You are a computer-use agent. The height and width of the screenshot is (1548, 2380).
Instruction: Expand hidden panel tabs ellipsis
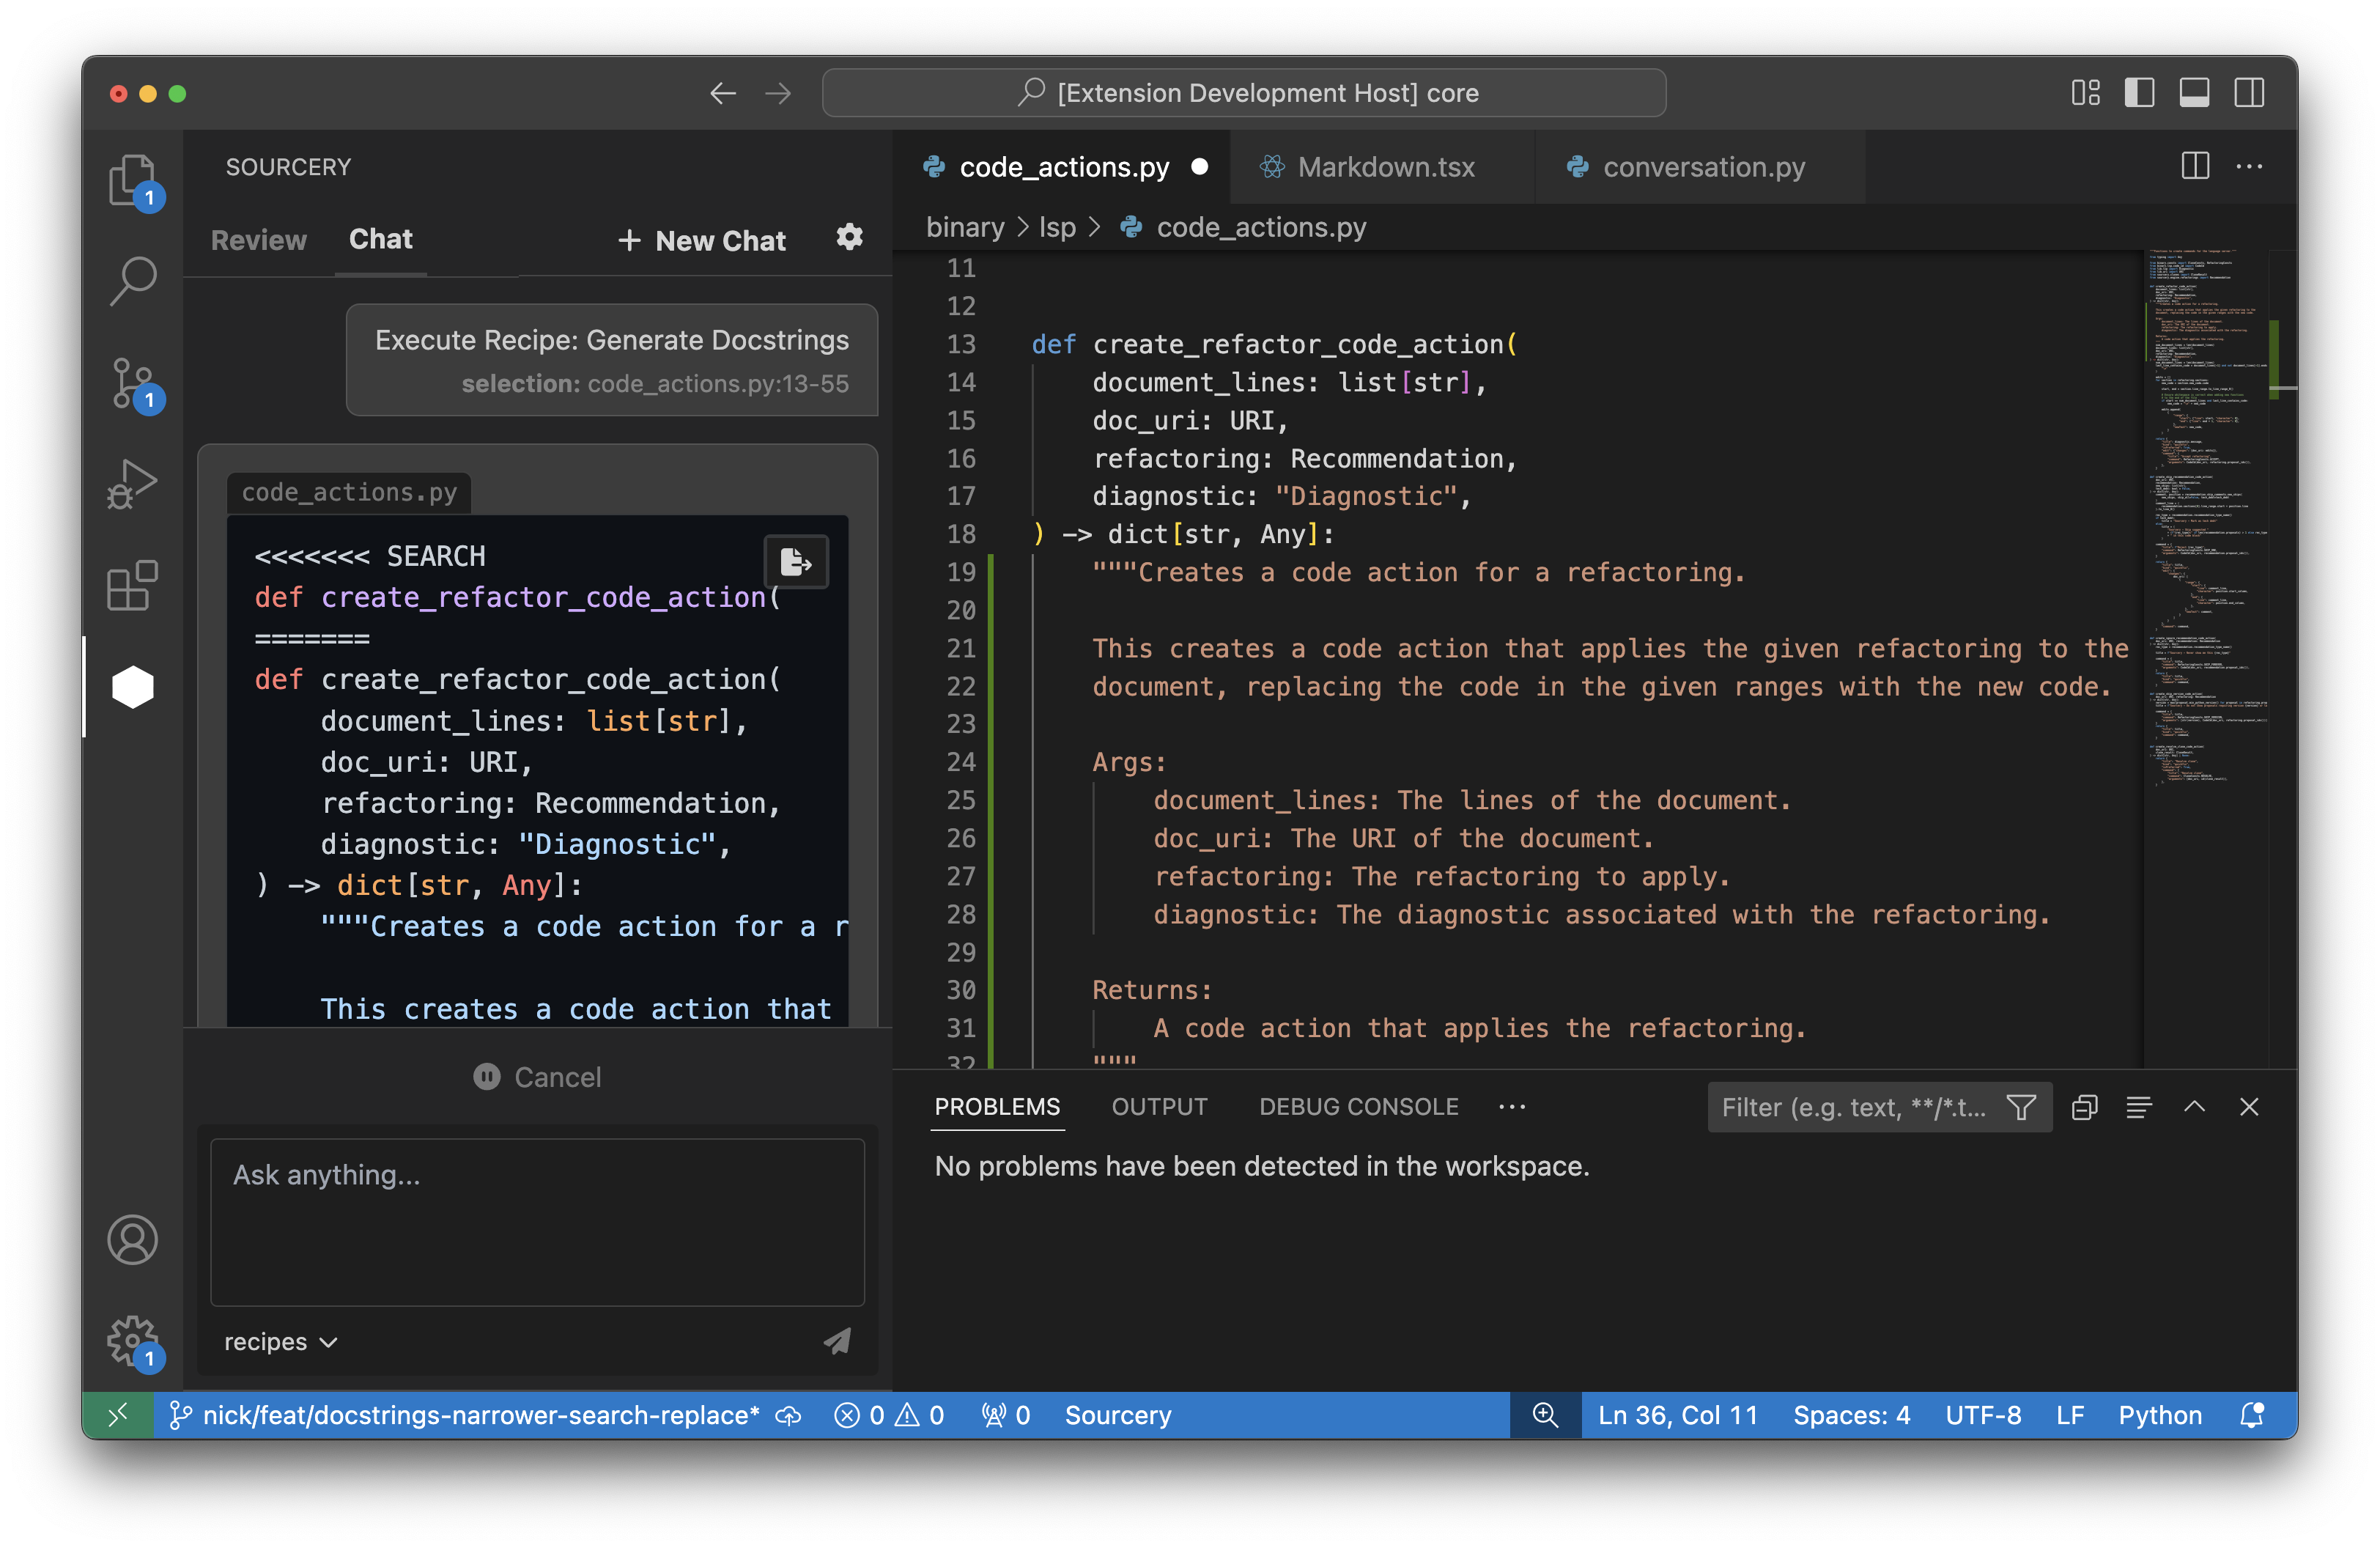1512,1106
